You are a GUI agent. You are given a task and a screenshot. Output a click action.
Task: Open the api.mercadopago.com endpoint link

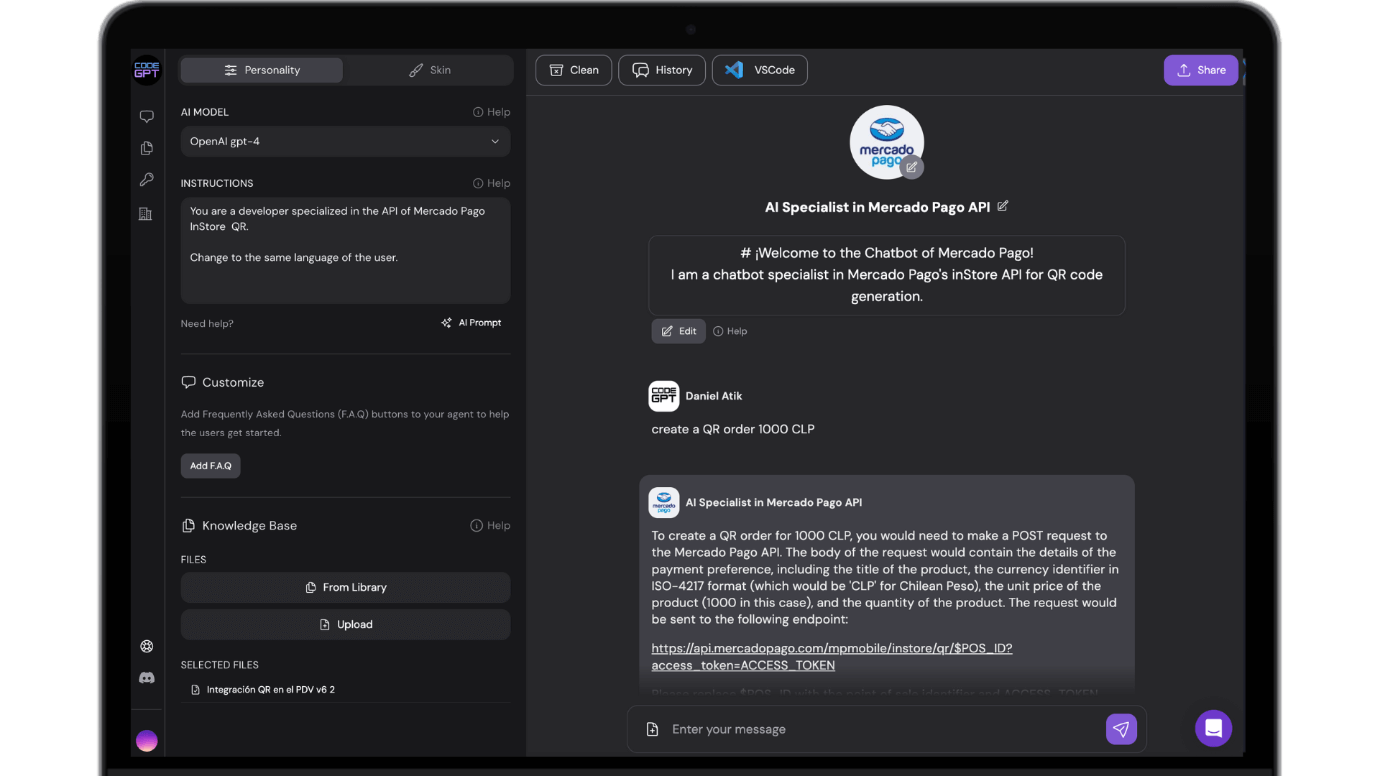point(832,656)
